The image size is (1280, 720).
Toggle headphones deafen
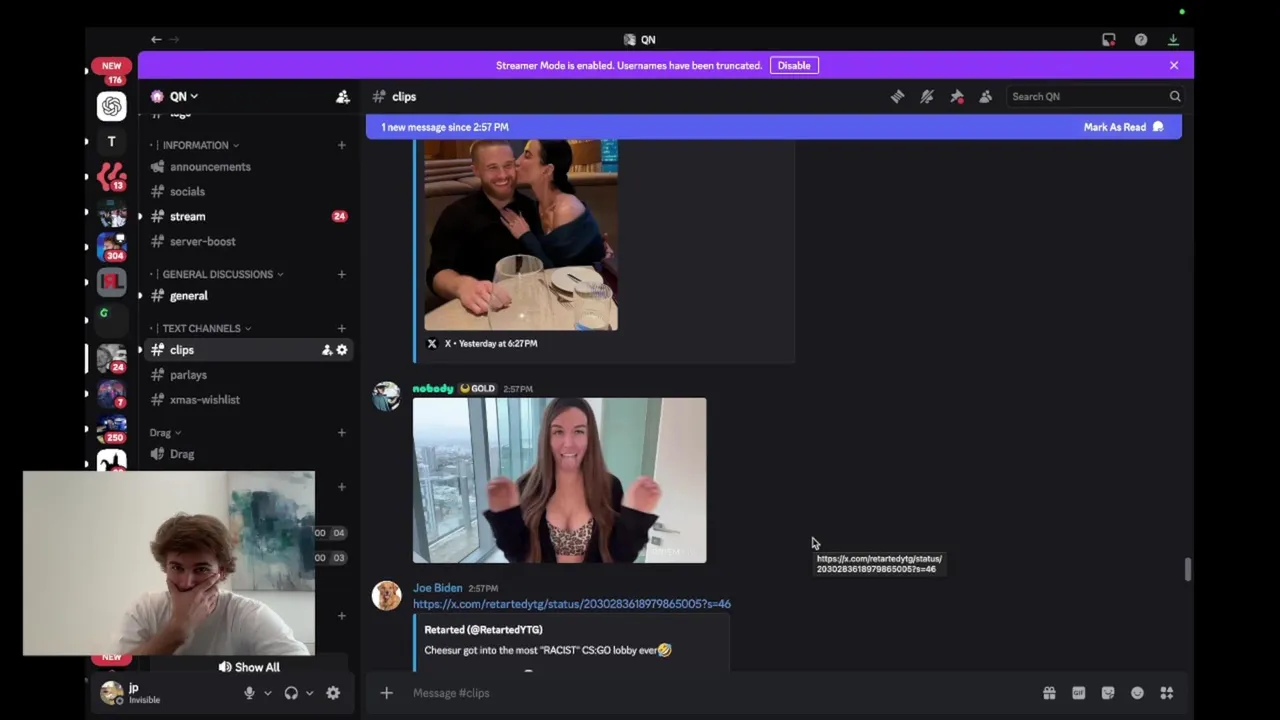point(291,693)
